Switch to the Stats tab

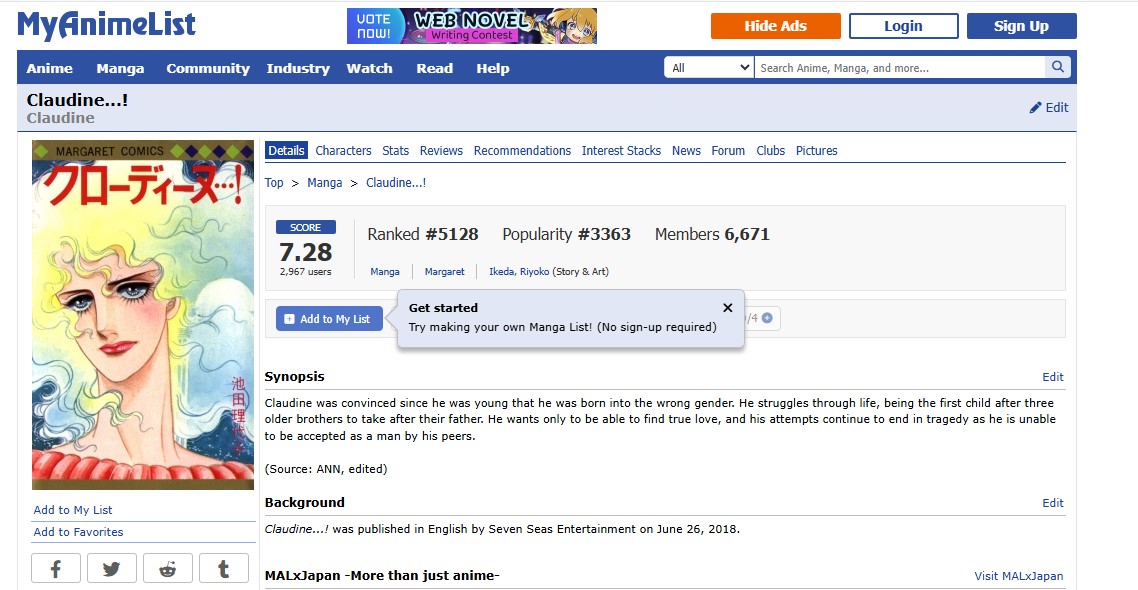pyautogui.click(x=396, y=150)
